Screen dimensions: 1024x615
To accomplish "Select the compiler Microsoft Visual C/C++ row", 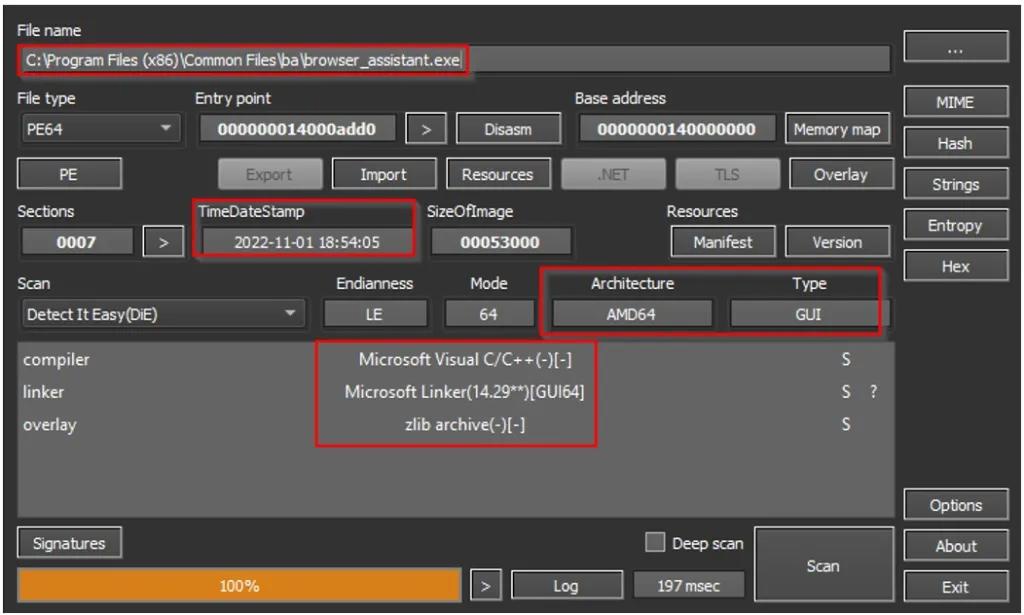I will pyautogui.click(x=455, y=359).
